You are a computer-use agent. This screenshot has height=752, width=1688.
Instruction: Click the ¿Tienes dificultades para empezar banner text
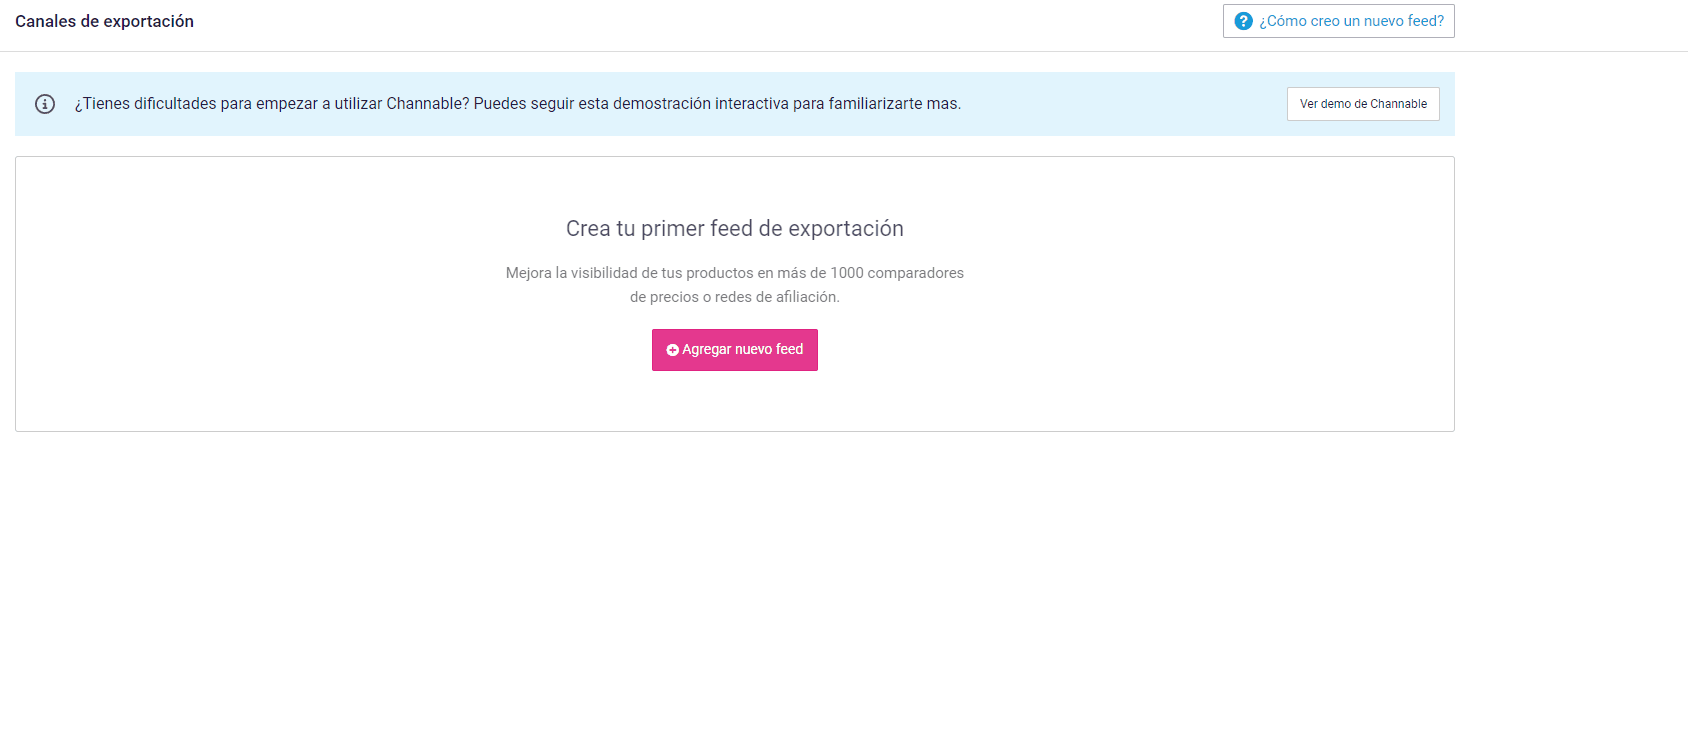click(518, 104)
